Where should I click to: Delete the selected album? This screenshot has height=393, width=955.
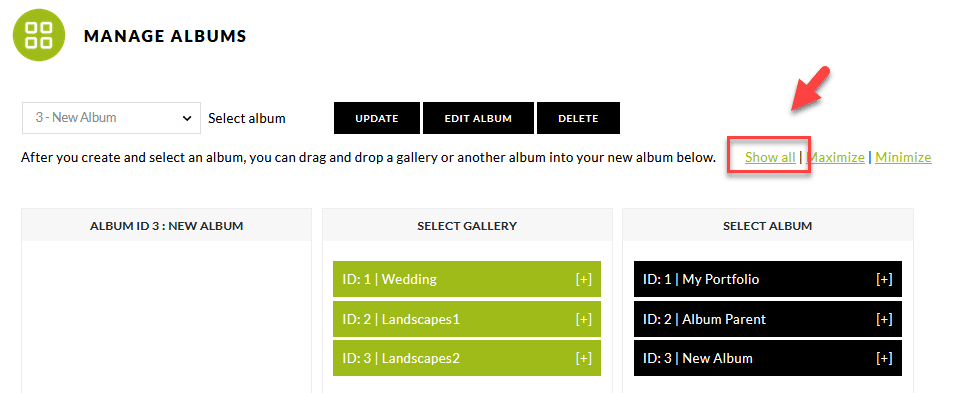click(578, 118)
